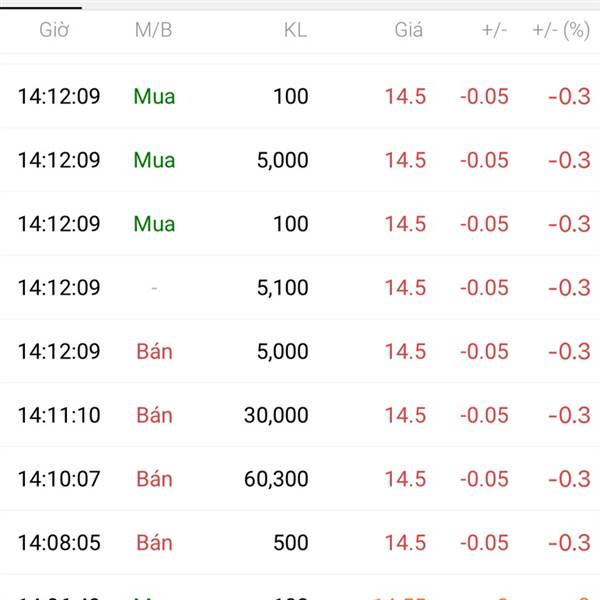Tap the -0.05 change in the 5,100 row
The width and height of the screenshot is (600, 600).
click(484, 287)
